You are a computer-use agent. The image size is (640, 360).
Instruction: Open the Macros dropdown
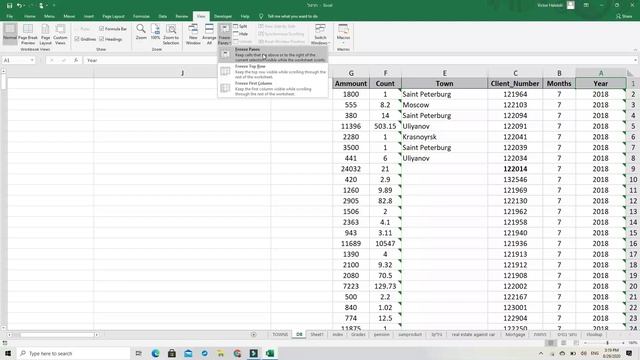(343, 33)
